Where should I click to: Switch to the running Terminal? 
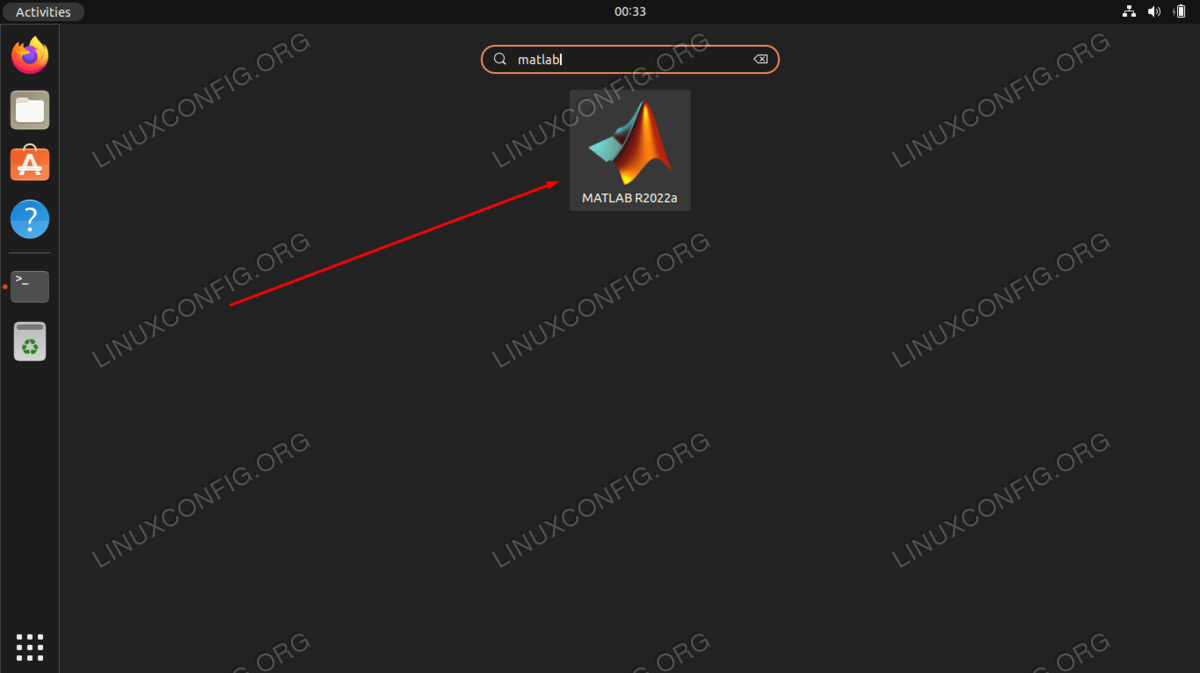(x=30, y=287)
